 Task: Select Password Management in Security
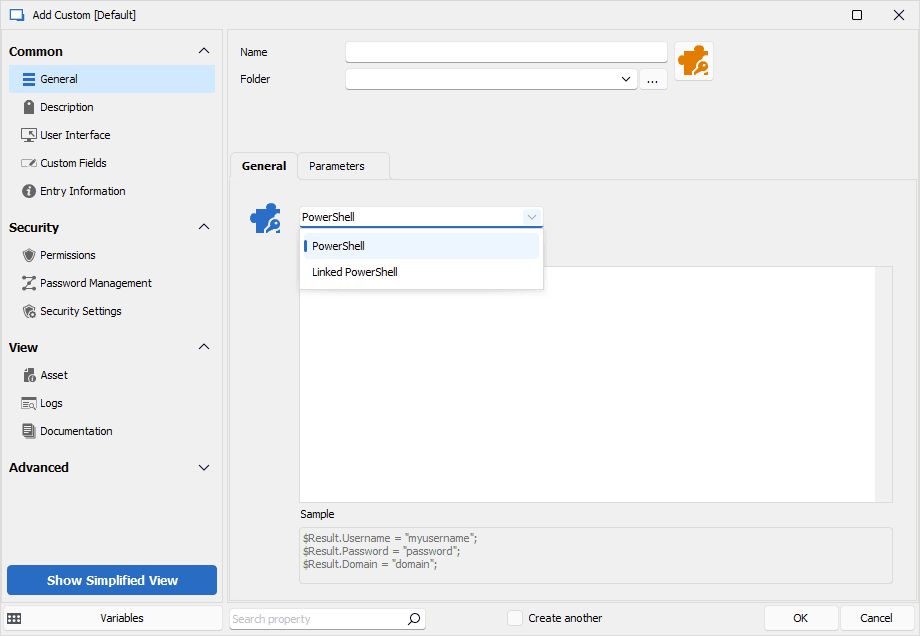[95, 283]
